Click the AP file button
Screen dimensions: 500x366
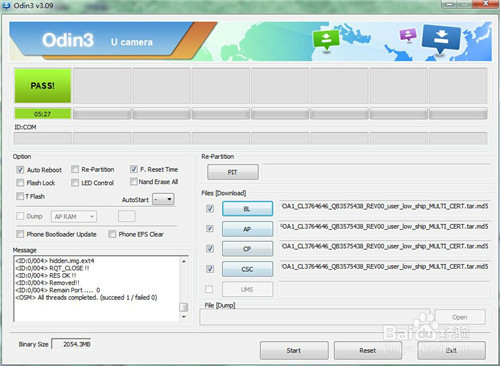[247, 229]
